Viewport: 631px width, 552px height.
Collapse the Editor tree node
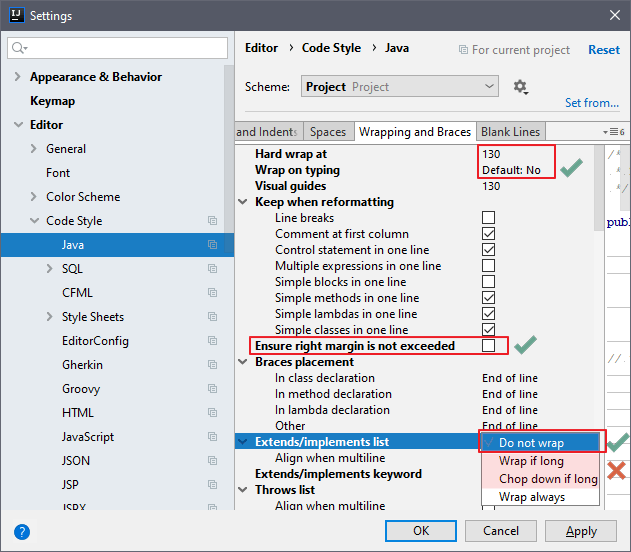click(18, 125)
